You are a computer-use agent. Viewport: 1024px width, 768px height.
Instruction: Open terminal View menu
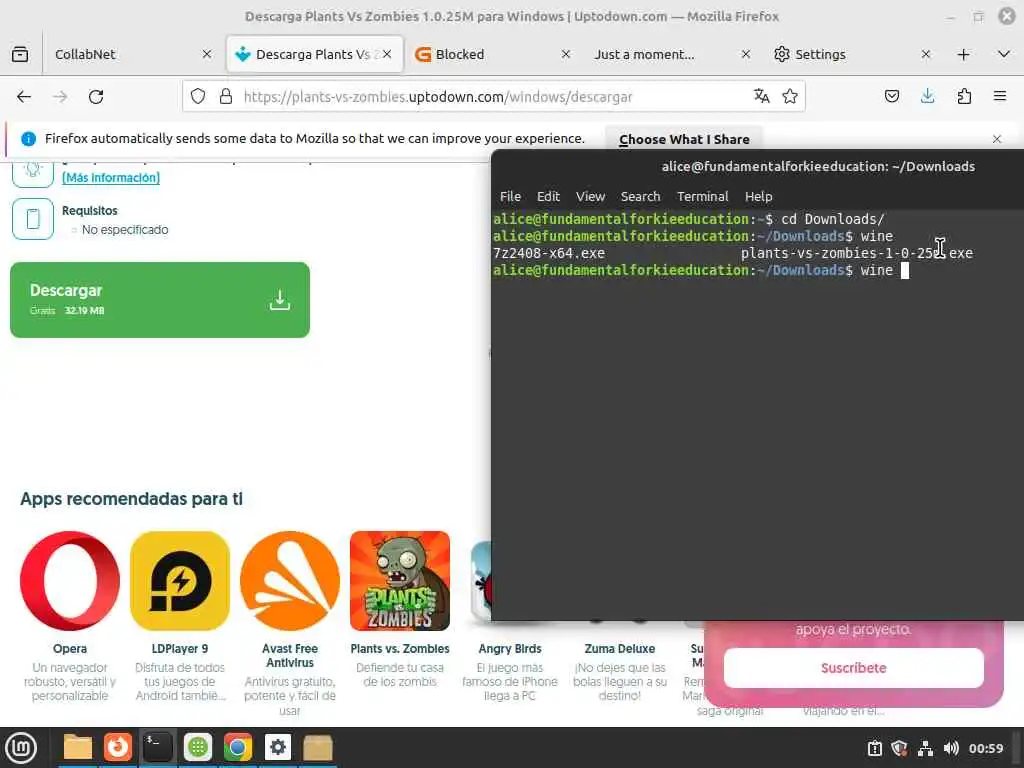(x=590, y=197)
